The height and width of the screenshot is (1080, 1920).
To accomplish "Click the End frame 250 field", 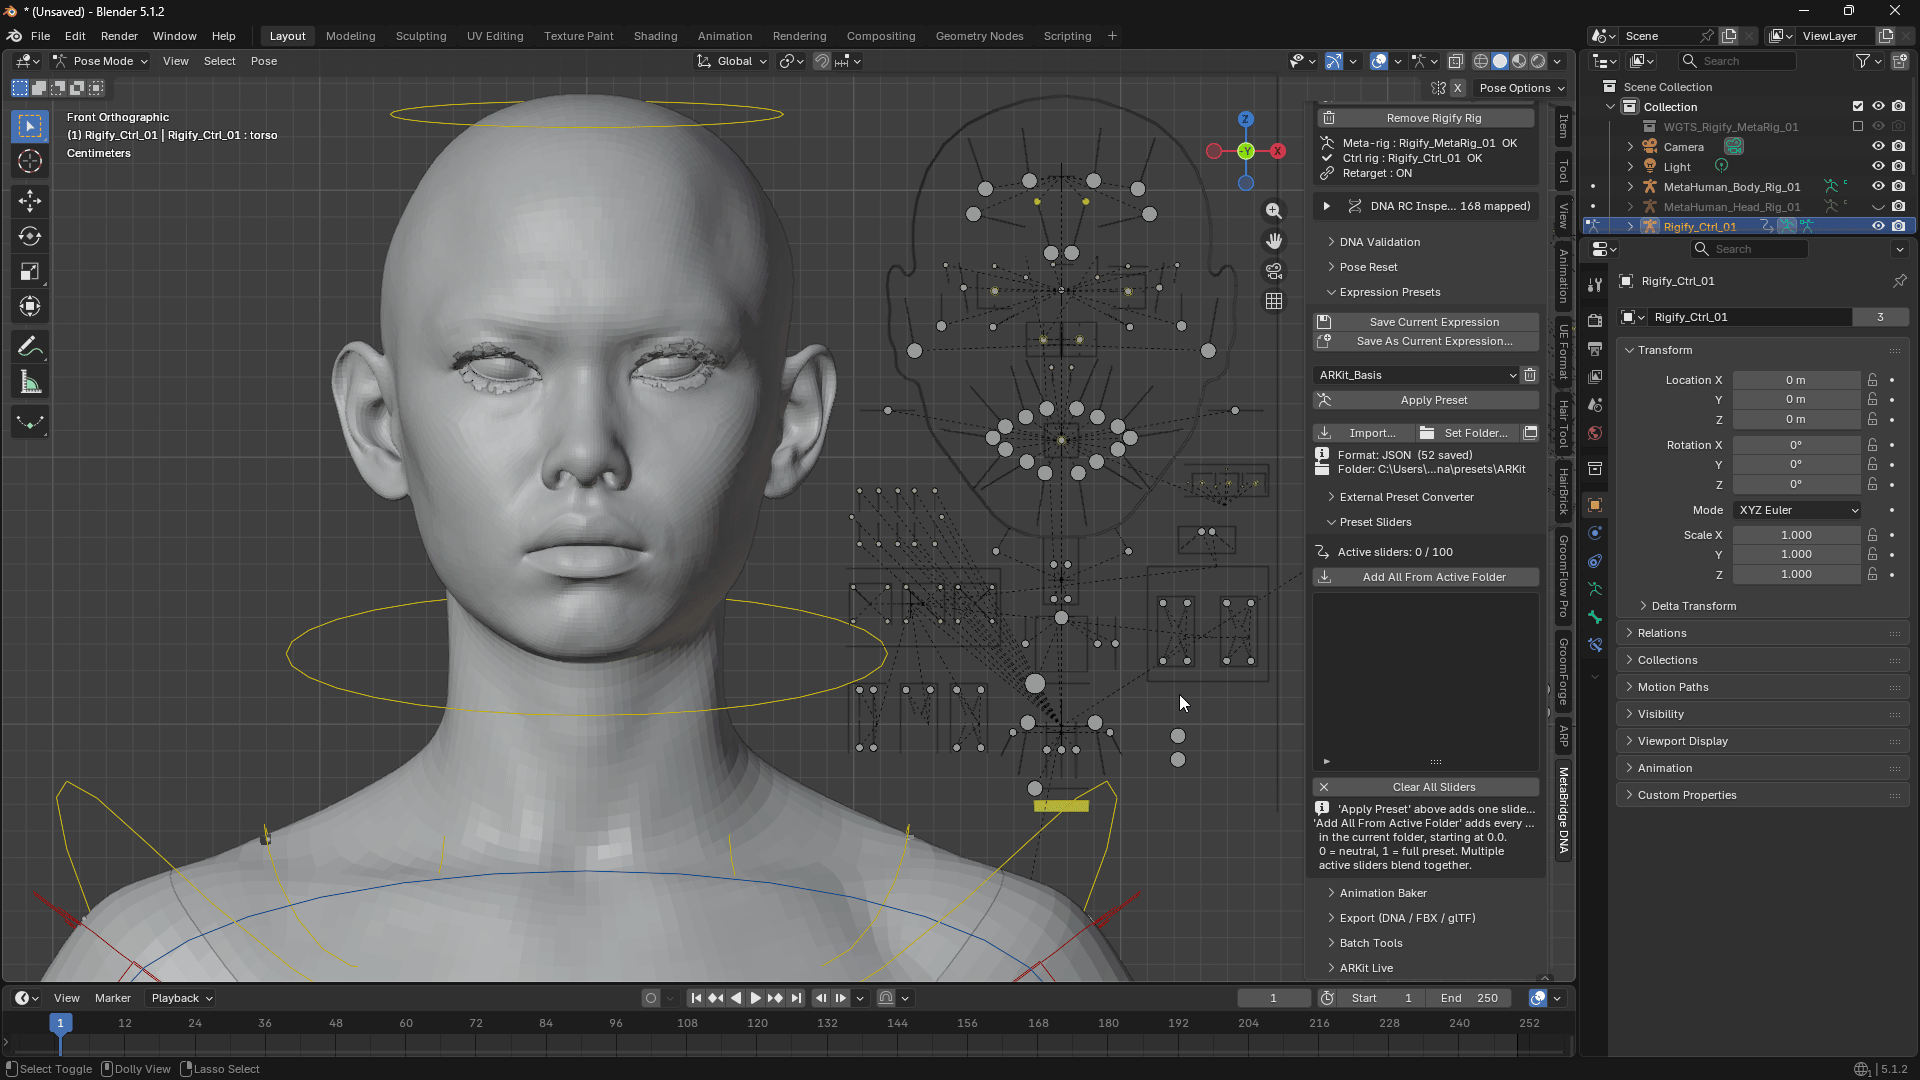I will click(x=1469, y=998).
